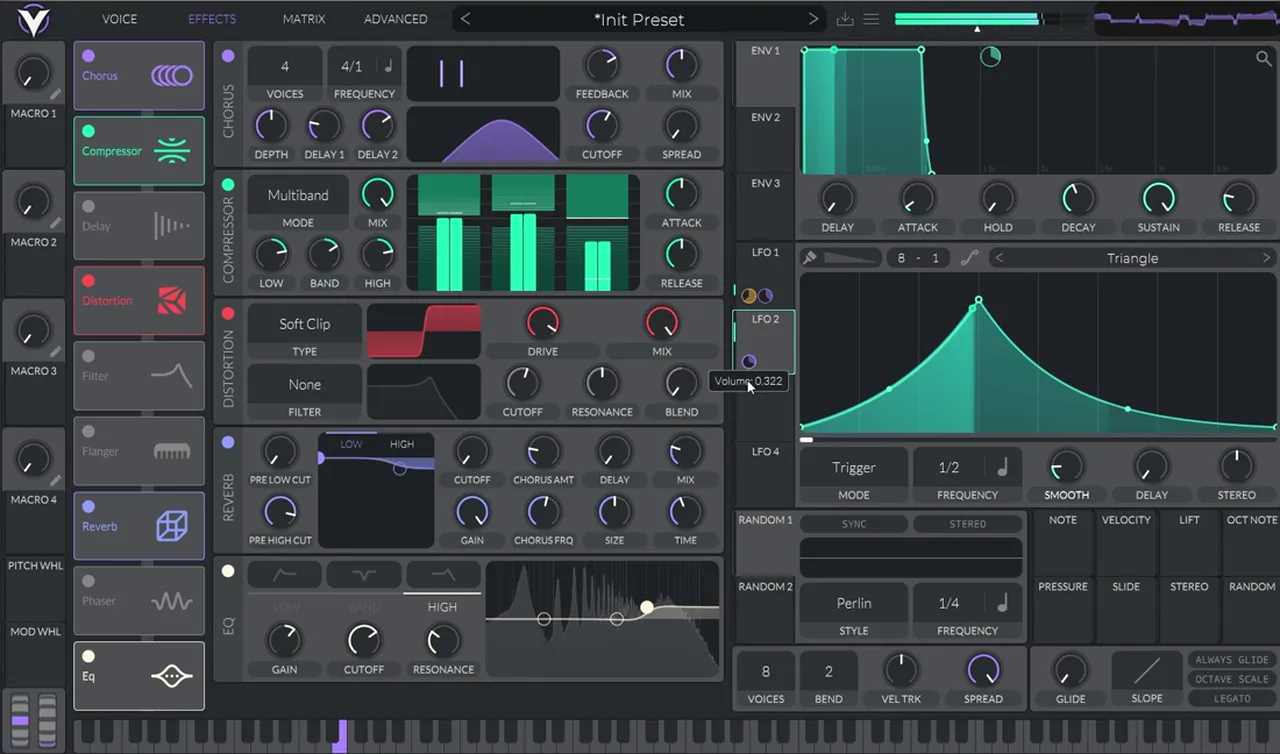Click the Delay effect icon
1280x754 pixels.
(x=172, y=226)
